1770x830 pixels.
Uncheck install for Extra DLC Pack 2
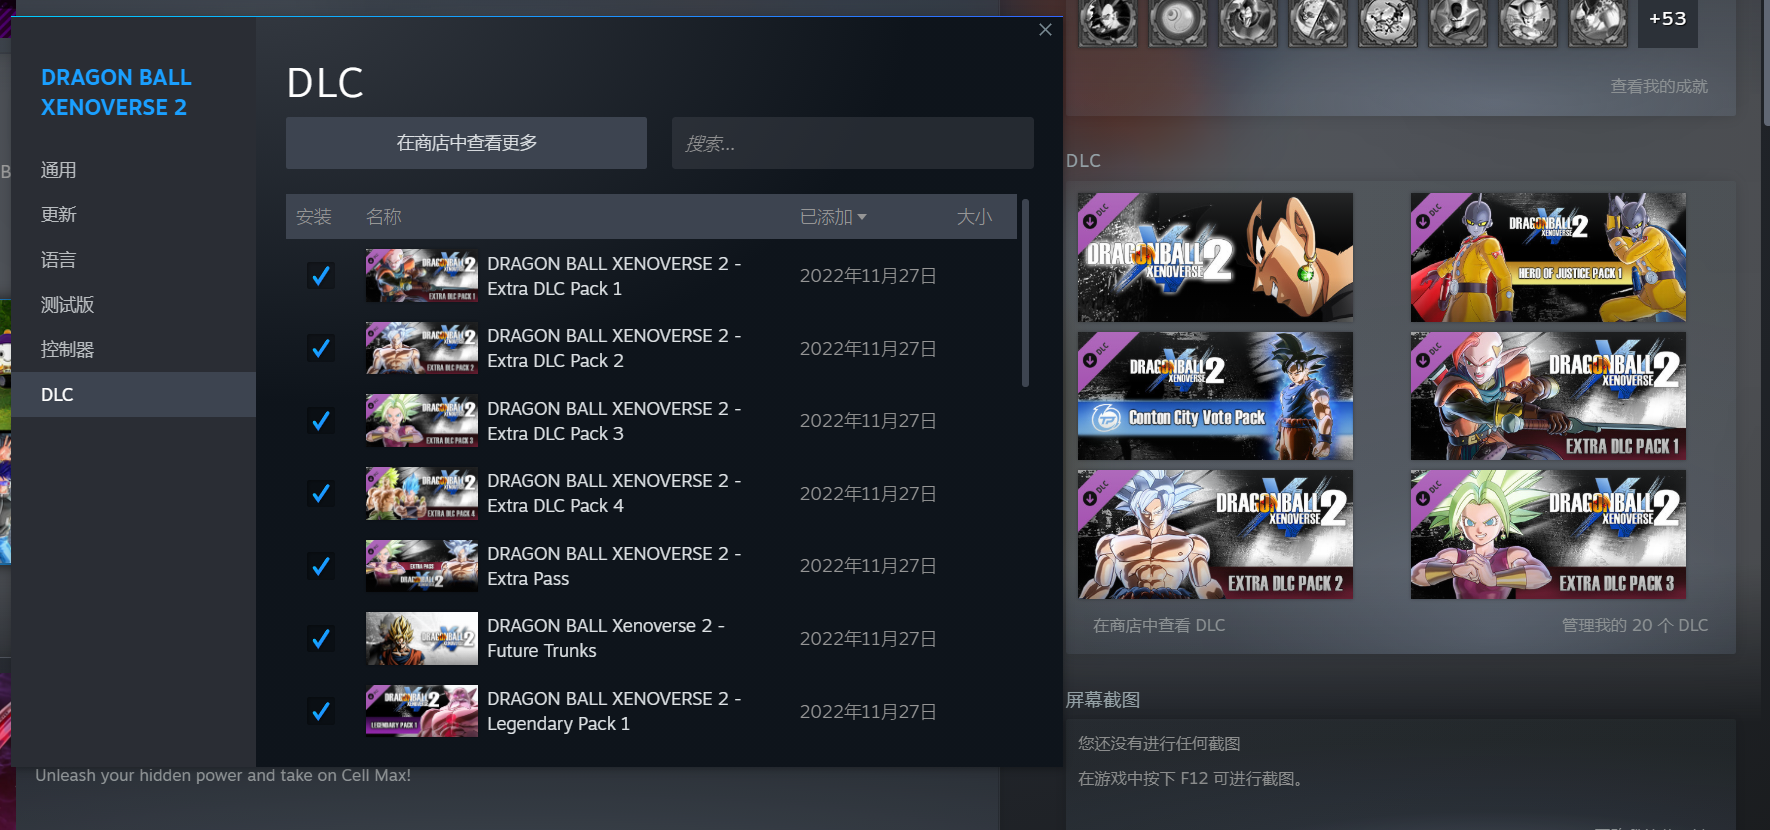[321, 348]
